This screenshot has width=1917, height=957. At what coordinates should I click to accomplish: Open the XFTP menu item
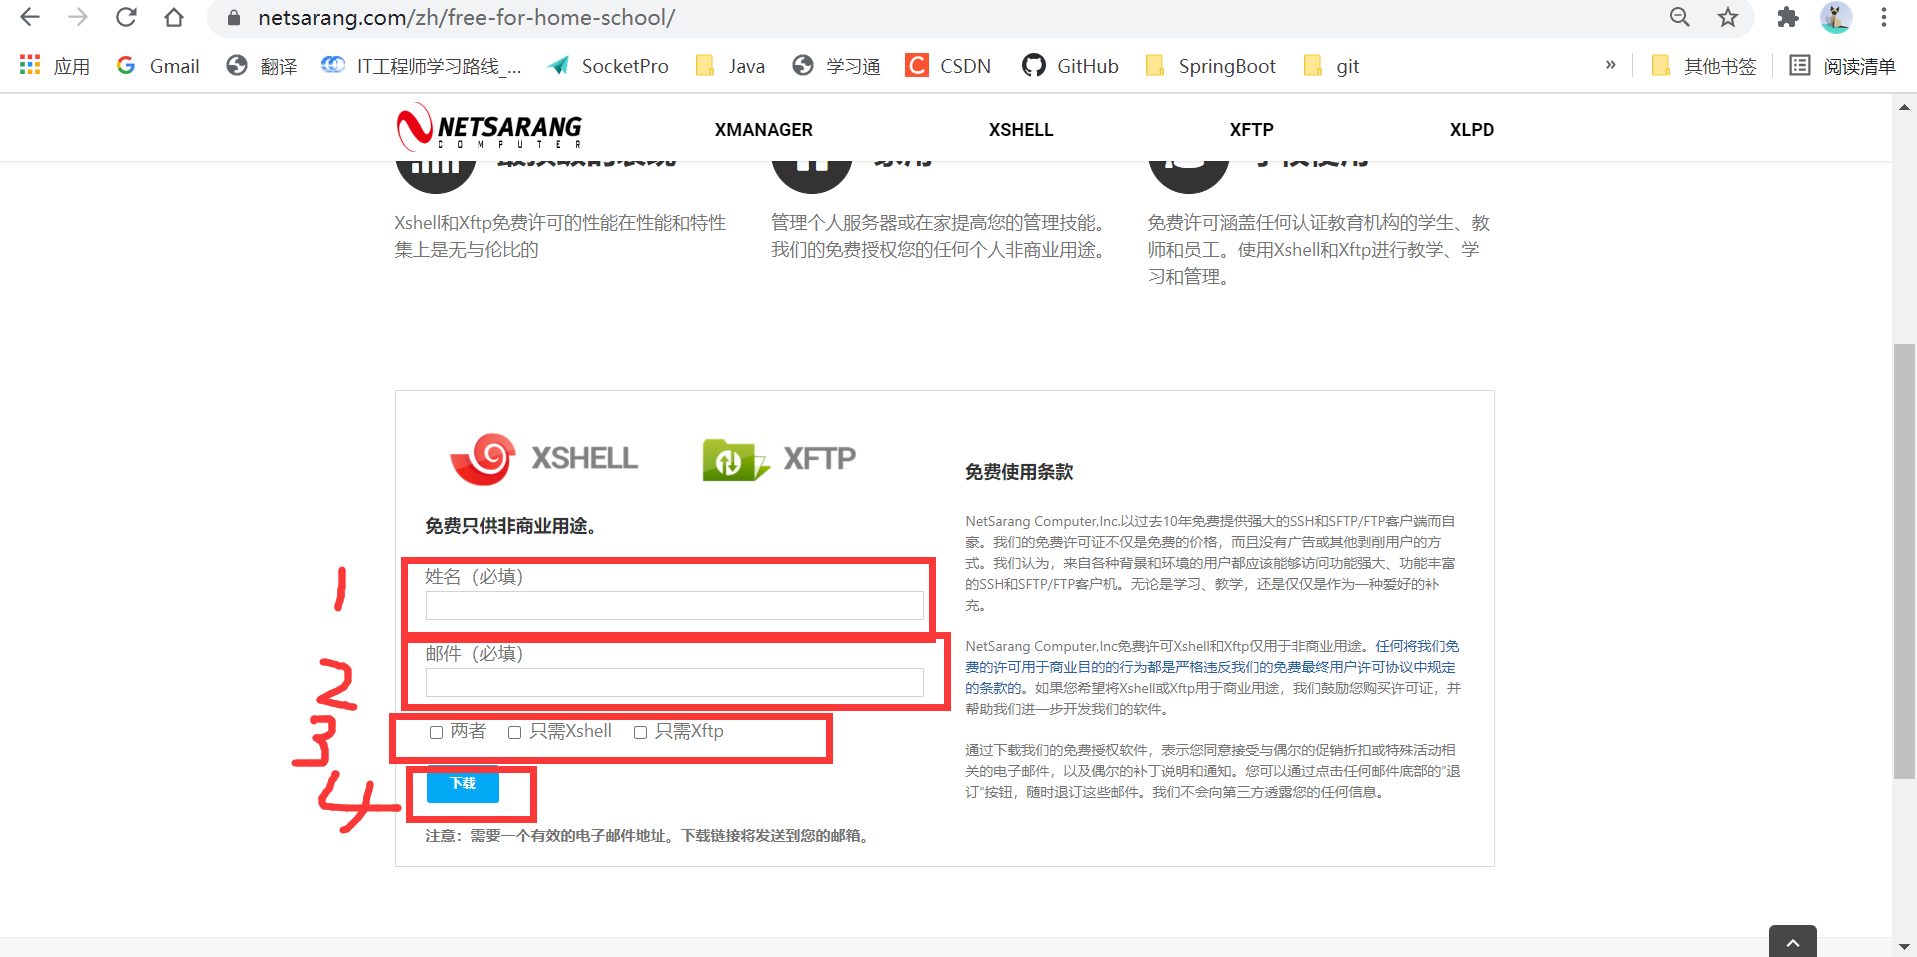tap(1251, 130)
